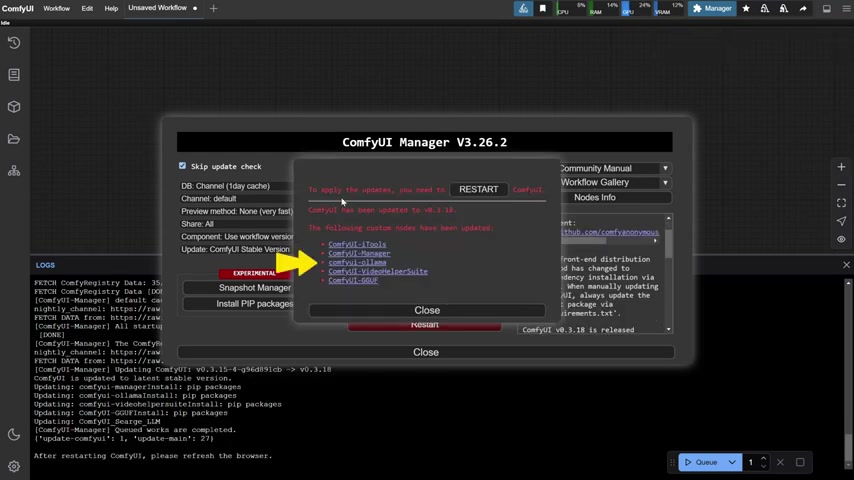This screenshot has width=854, height=480.
Task: Open the Channel default dropdown
Action: 236,198
